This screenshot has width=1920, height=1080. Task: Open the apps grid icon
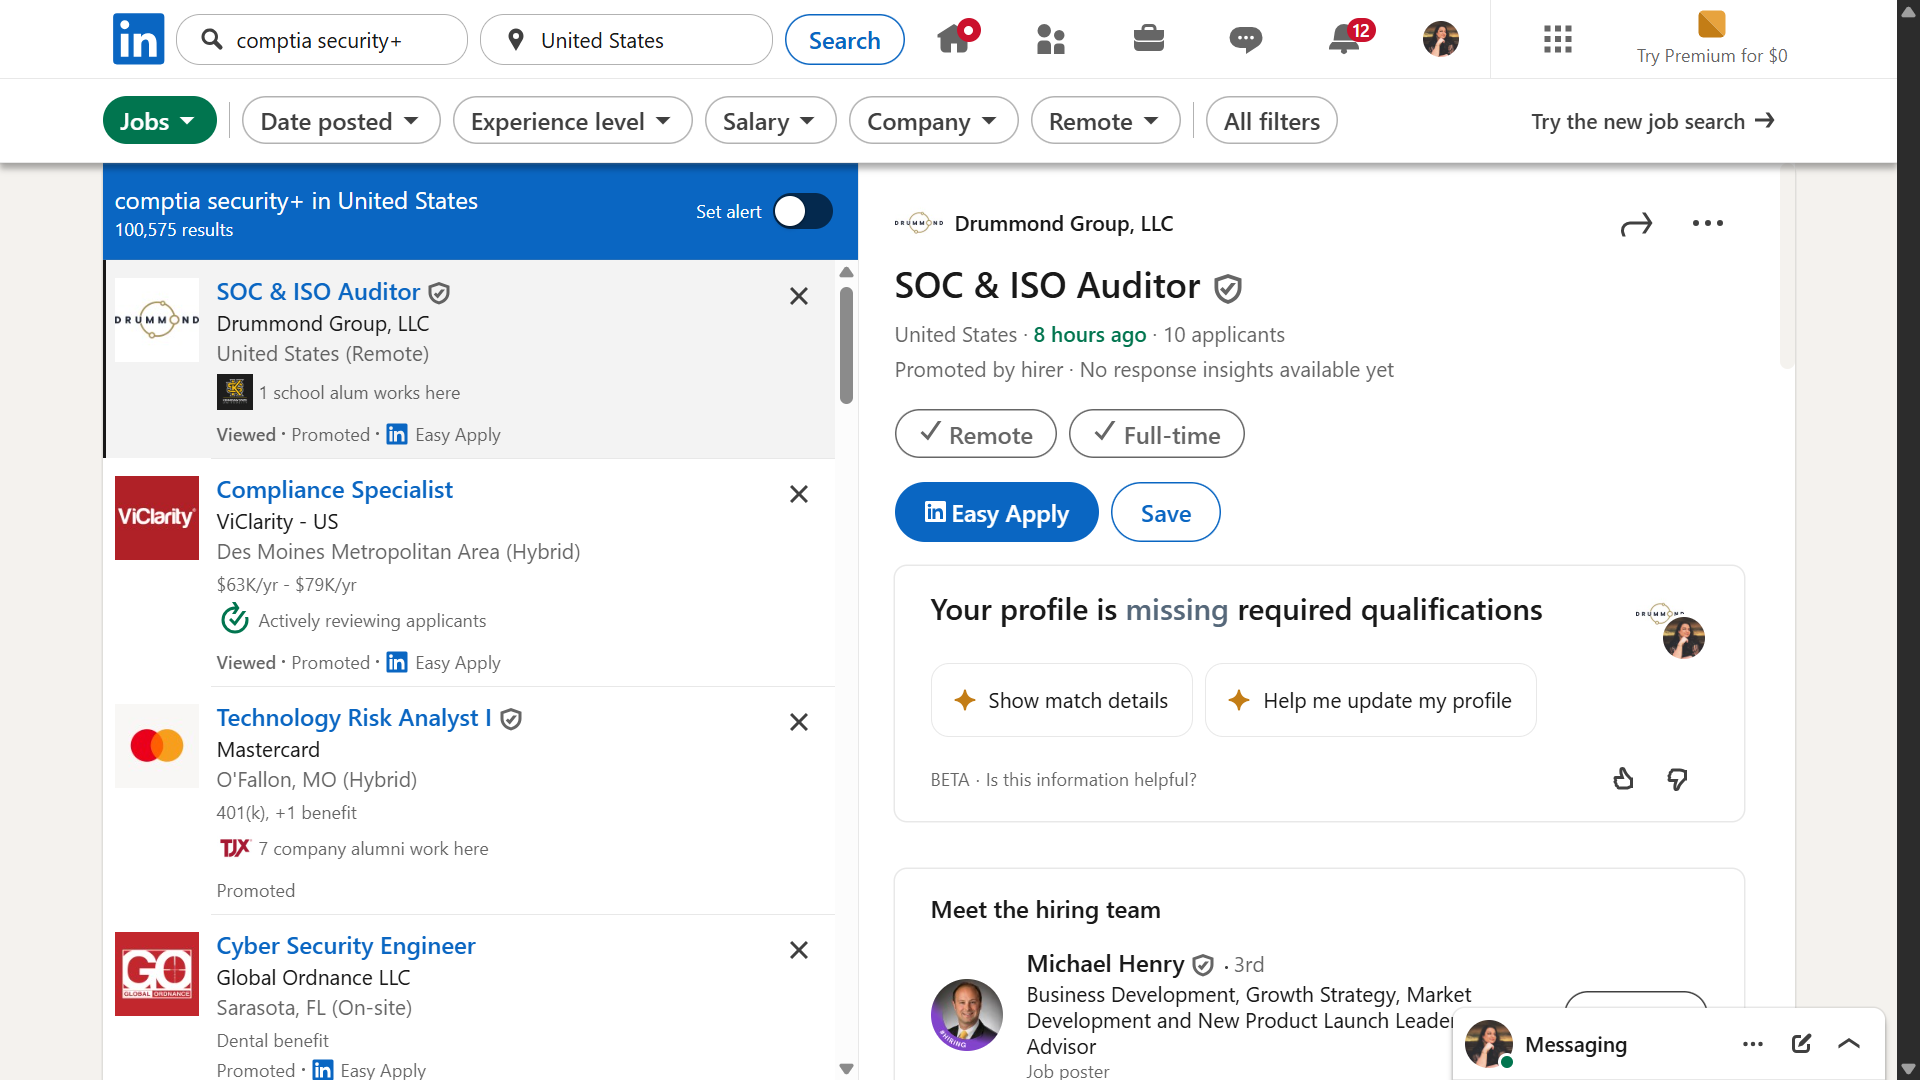[1557, 39]
